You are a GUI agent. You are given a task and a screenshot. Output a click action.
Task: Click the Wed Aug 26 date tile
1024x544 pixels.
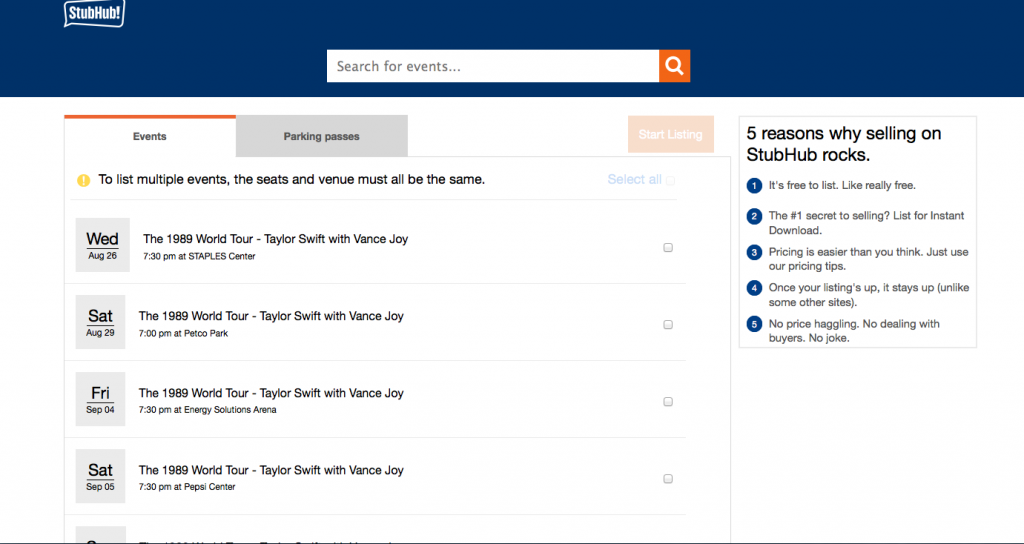tap(103, 245)
